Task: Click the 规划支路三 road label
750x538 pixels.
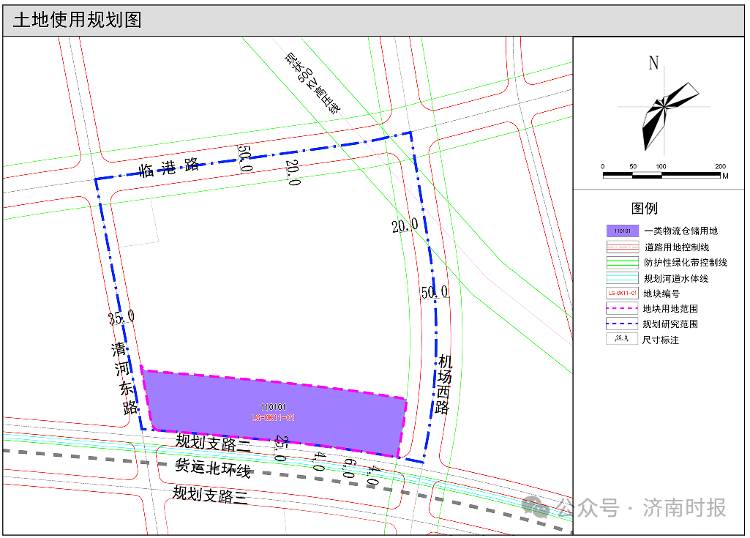Action: click(209, 493)
